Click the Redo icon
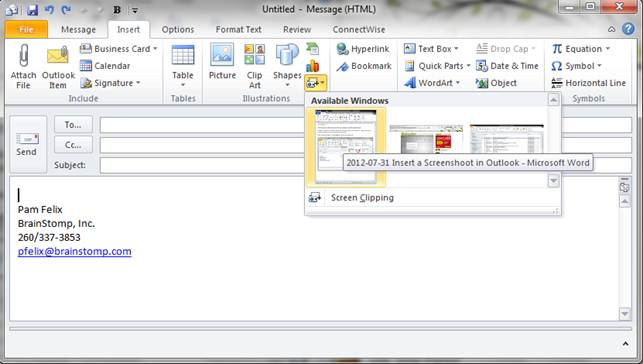This screenshot has height=364, width=643. tap(66, 9)
